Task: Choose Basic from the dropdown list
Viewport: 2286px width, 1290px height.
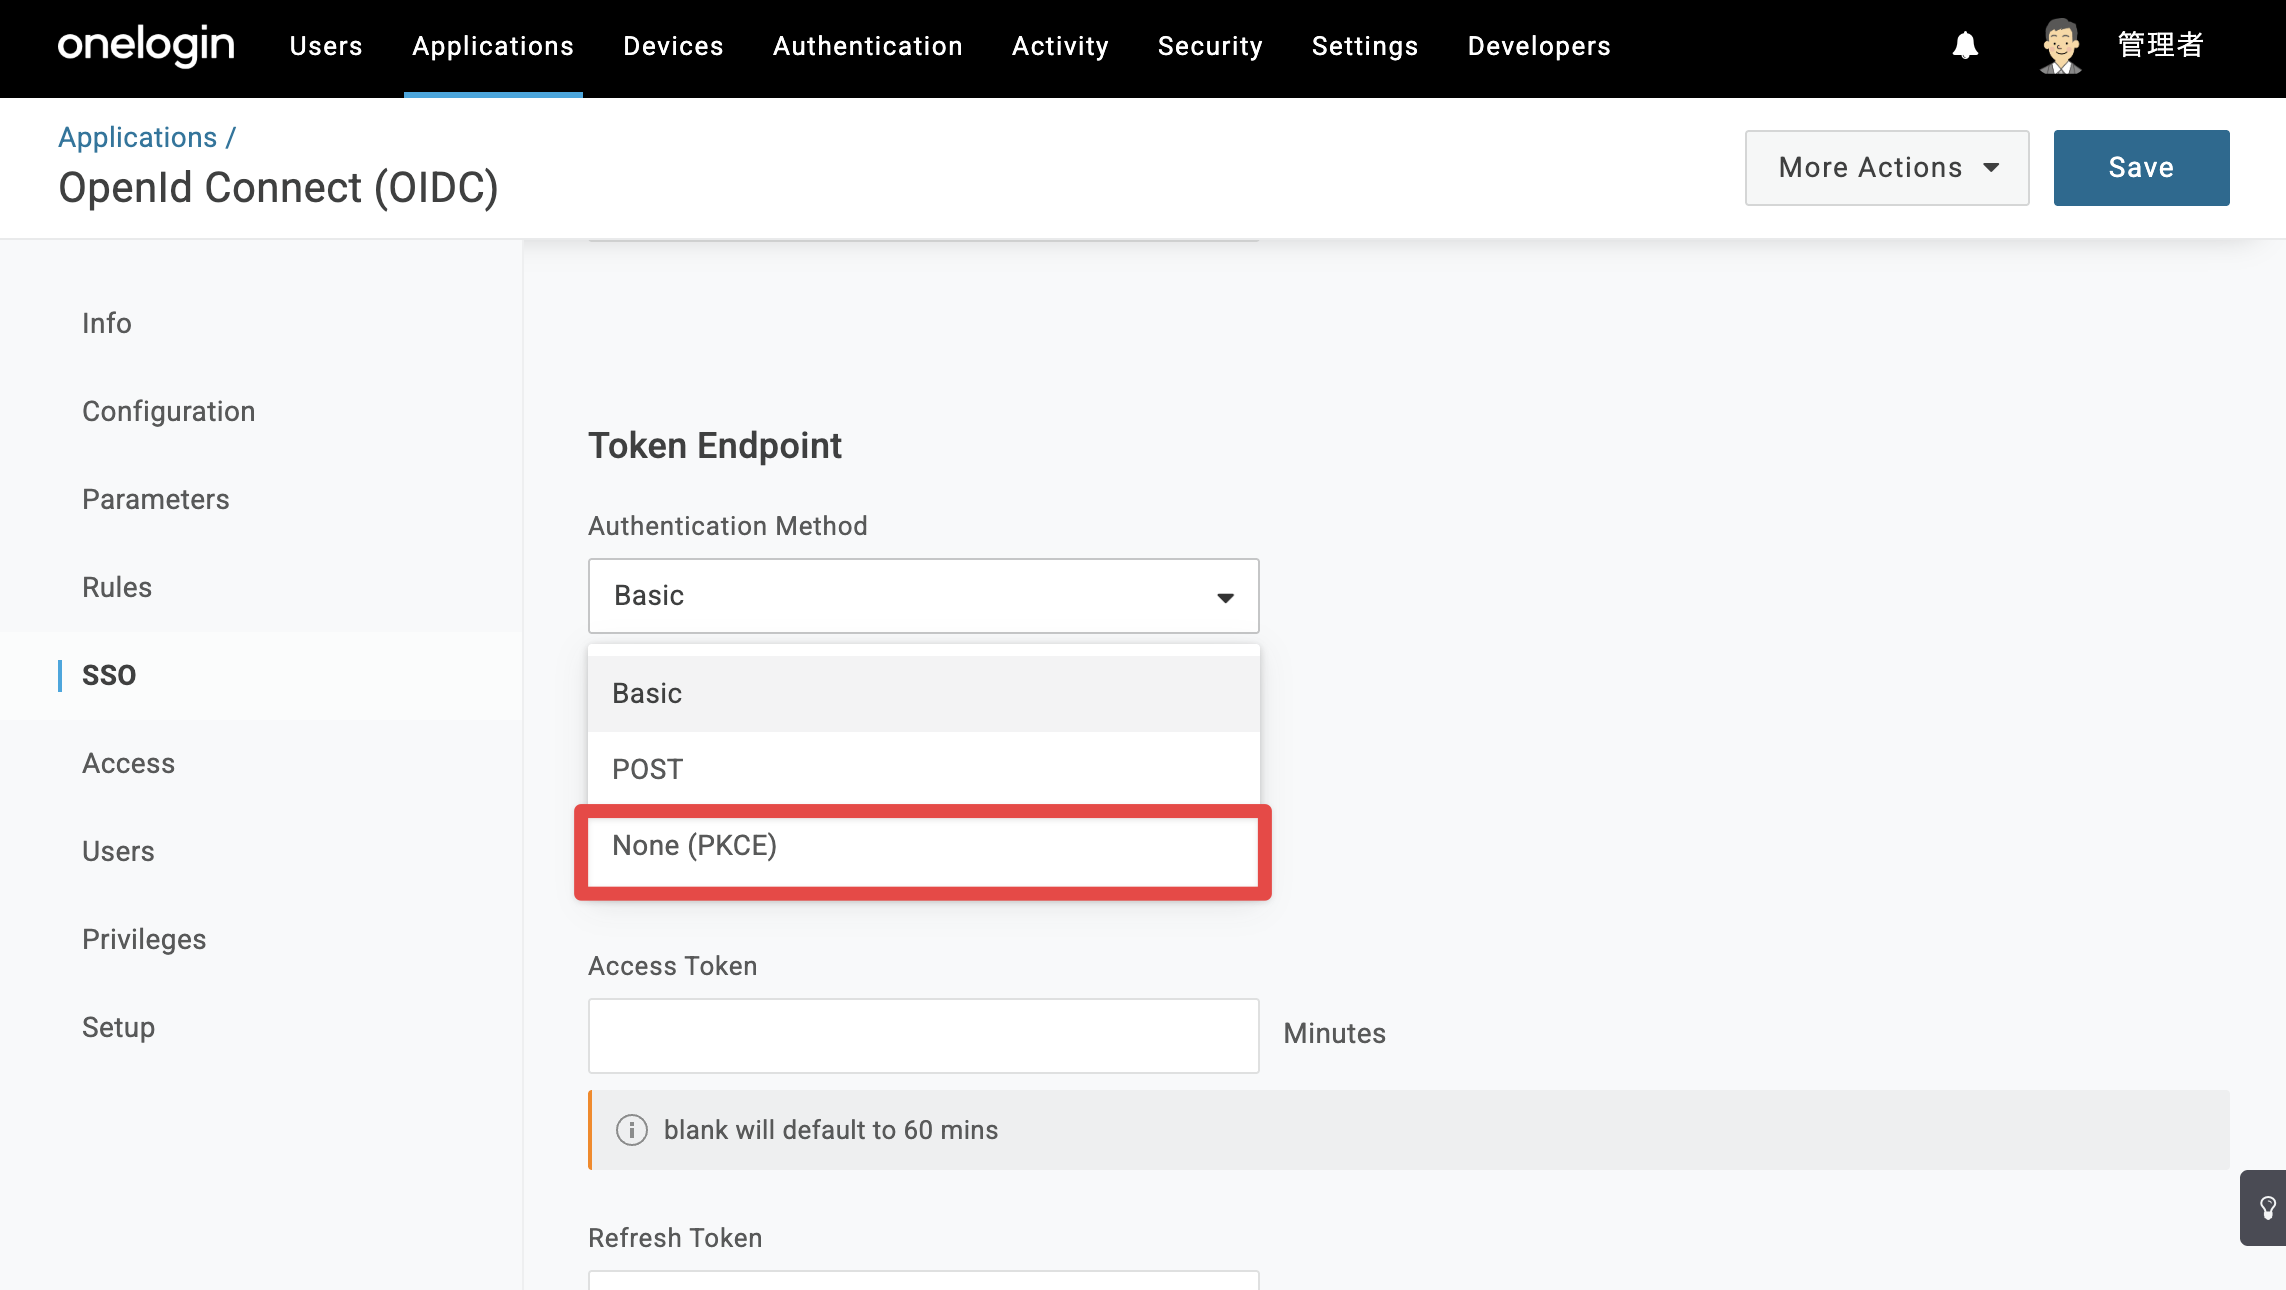Action: (924, 694)
